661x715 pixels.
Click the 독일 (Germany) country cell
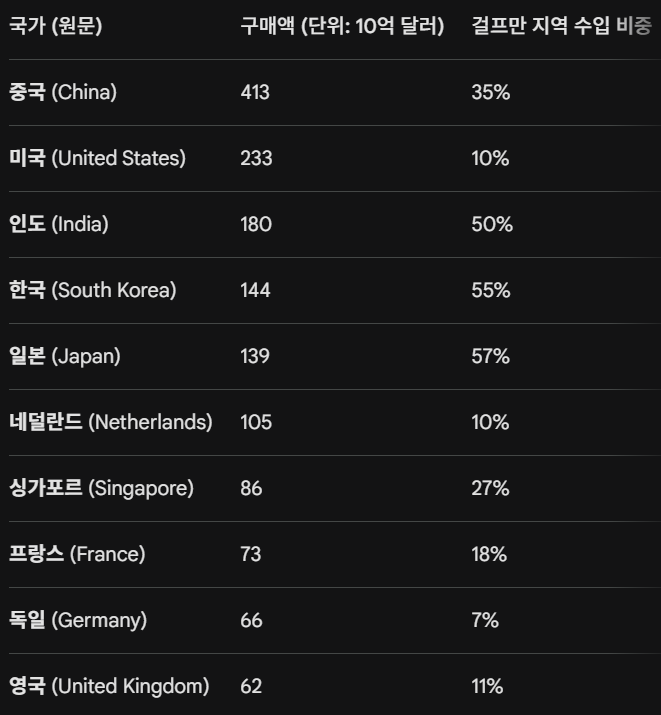[78, 620]
